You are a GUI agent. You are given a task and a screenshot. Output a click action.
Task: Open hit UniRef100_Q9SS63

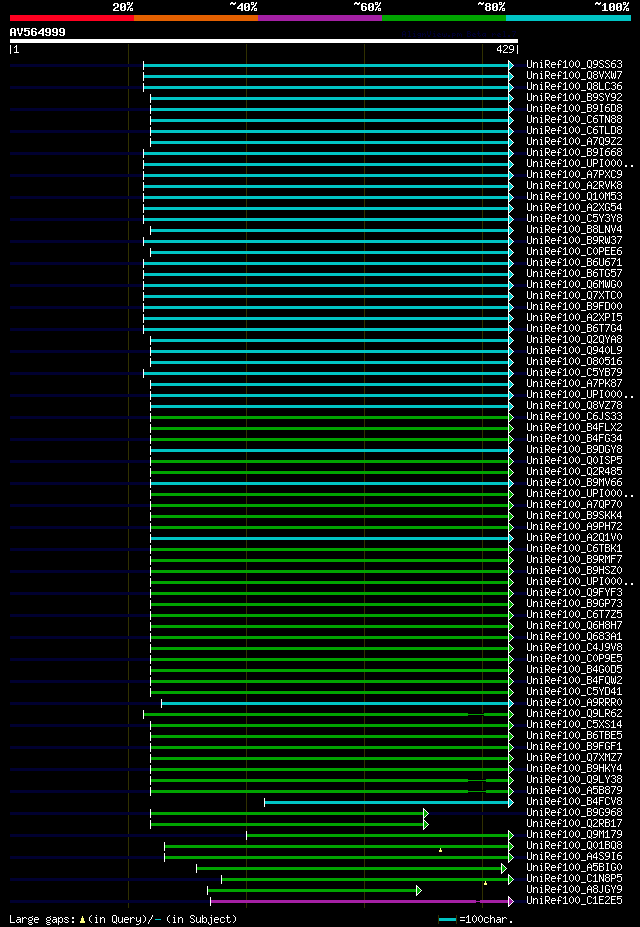574,64
